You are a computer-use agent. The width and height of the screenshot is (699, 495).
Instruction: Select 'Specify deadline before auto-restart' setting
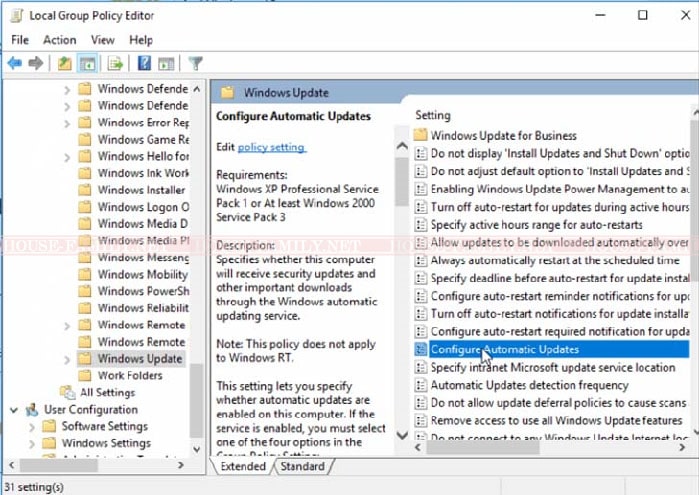pyautogui.click(x=560, y=278)
